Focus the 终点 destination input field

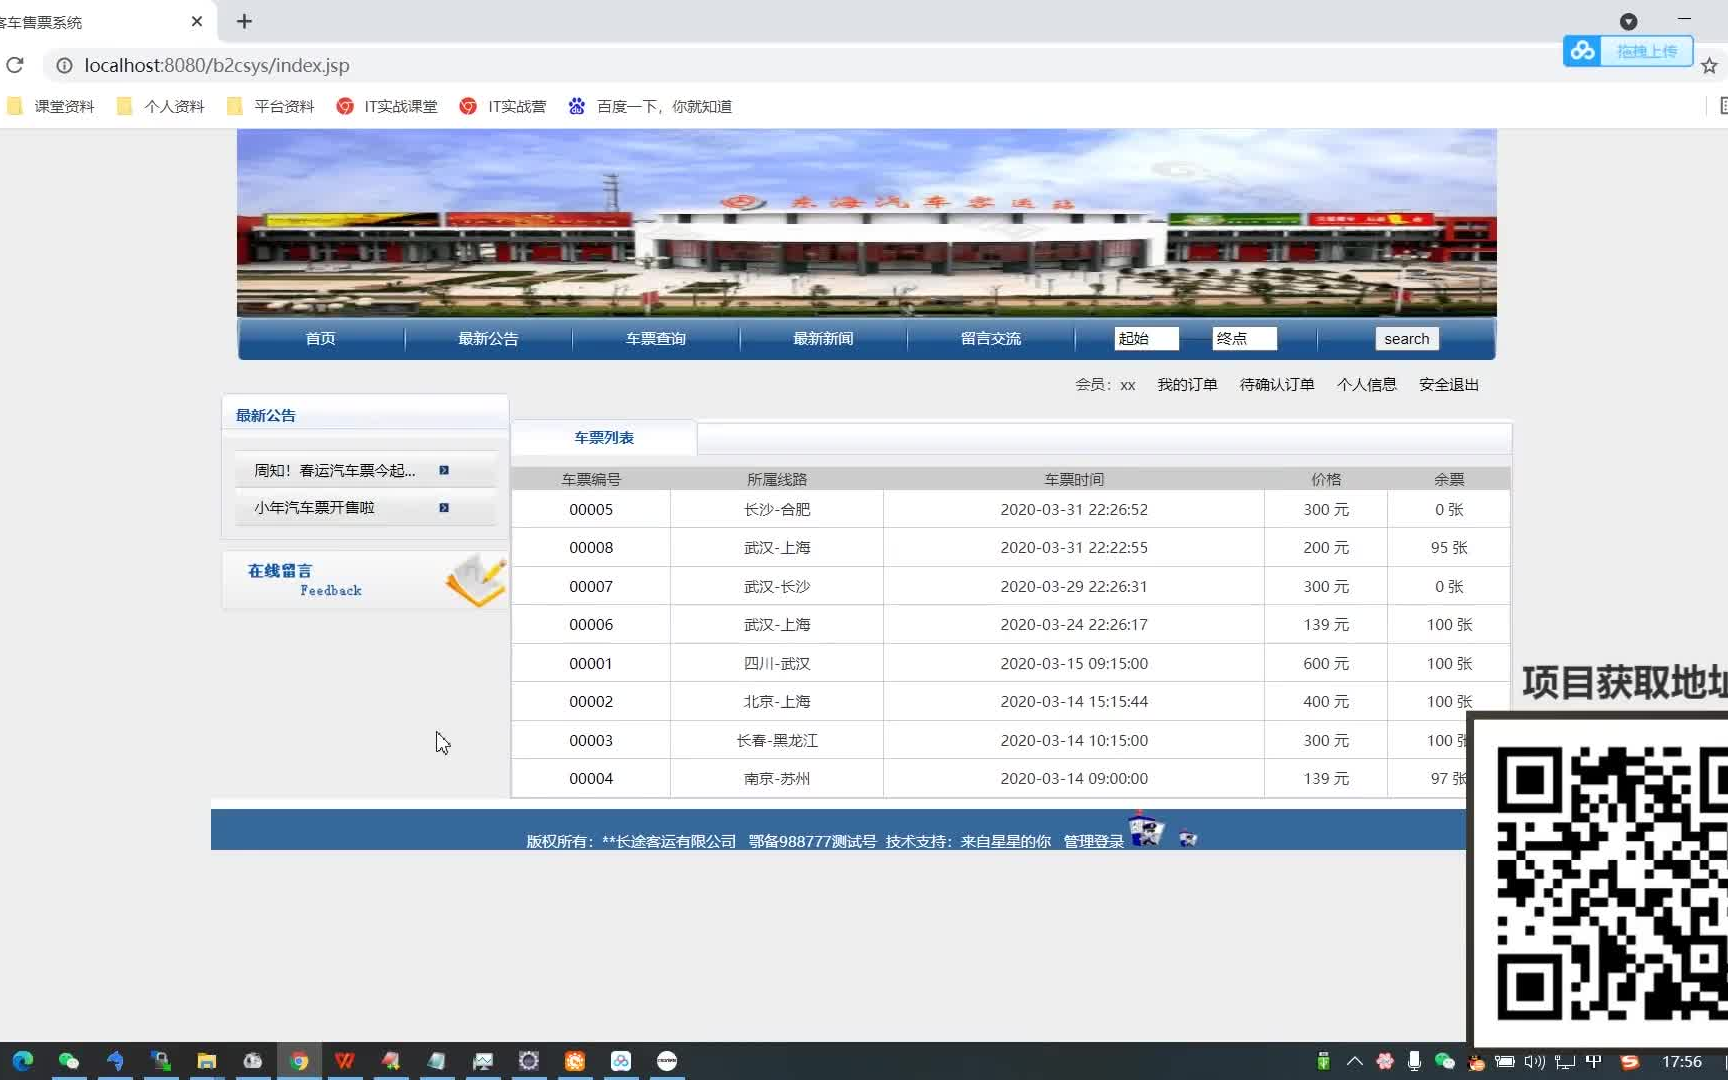(x=1244, y=339)
